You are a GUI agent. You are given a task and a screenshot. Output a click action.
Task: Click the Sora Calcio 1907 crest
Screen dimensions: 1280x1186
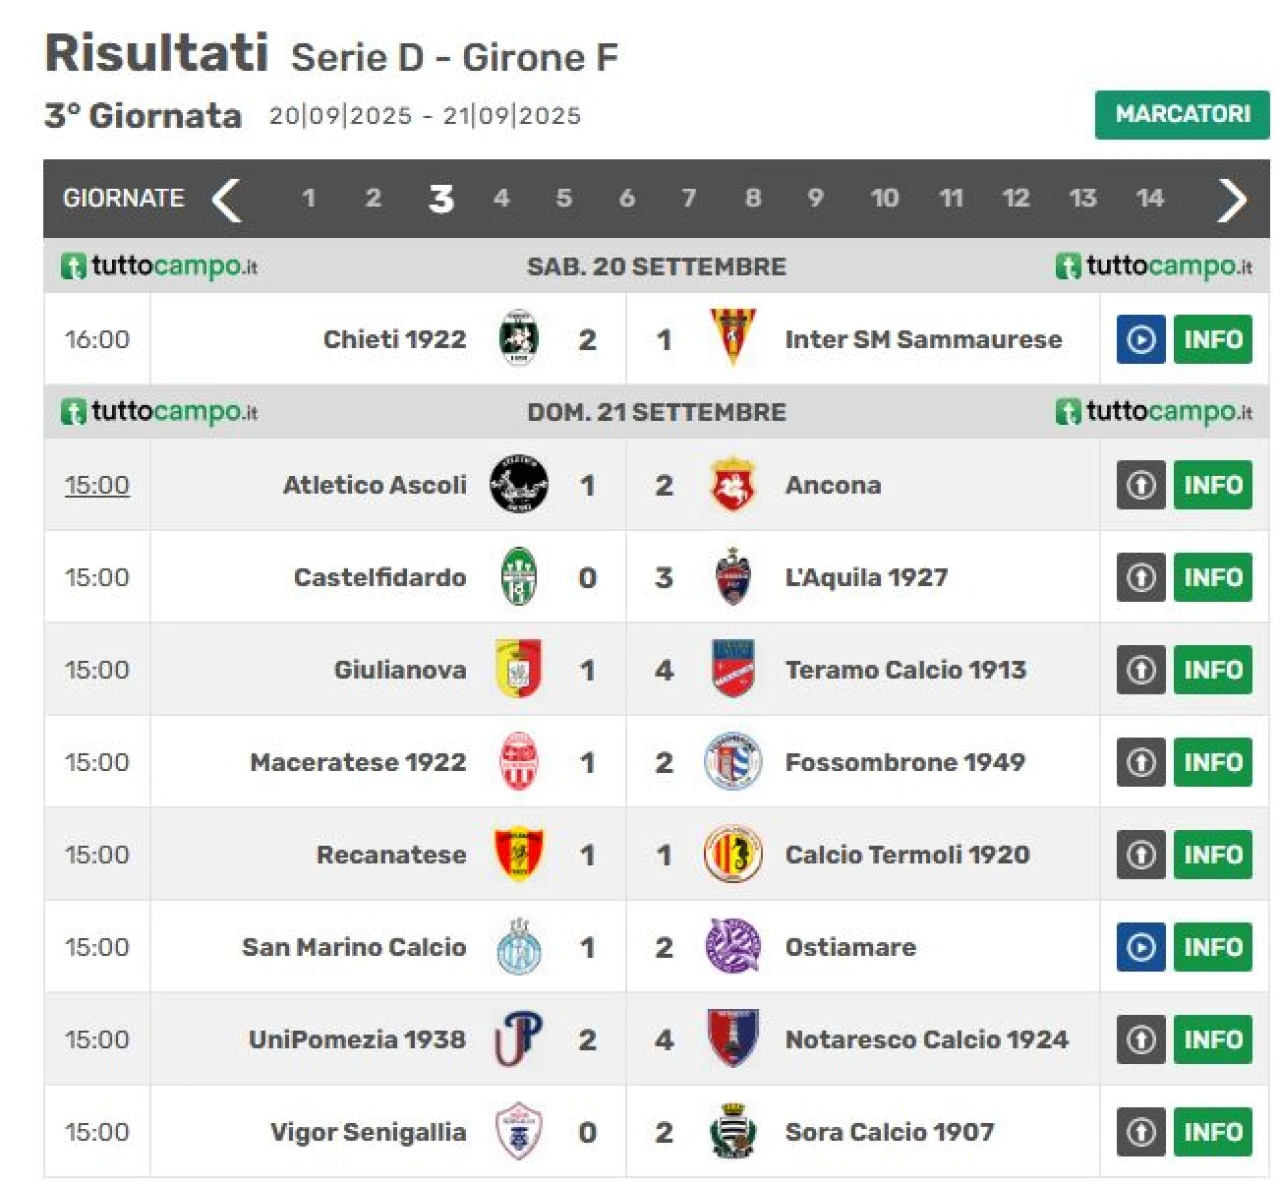click(x=732, y=1131)
